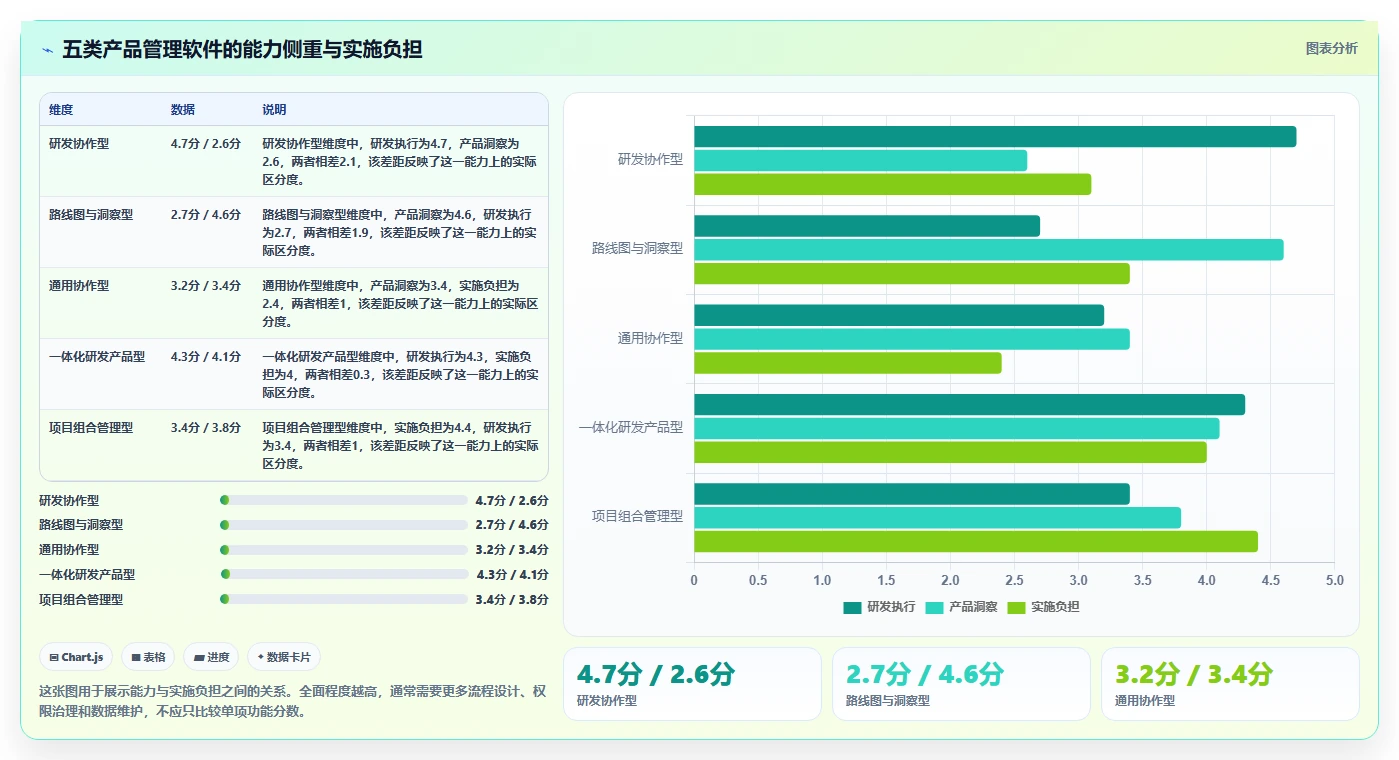
Task: Toggle the 实施负担 legend swatch
Action: tap(1016, 607)
